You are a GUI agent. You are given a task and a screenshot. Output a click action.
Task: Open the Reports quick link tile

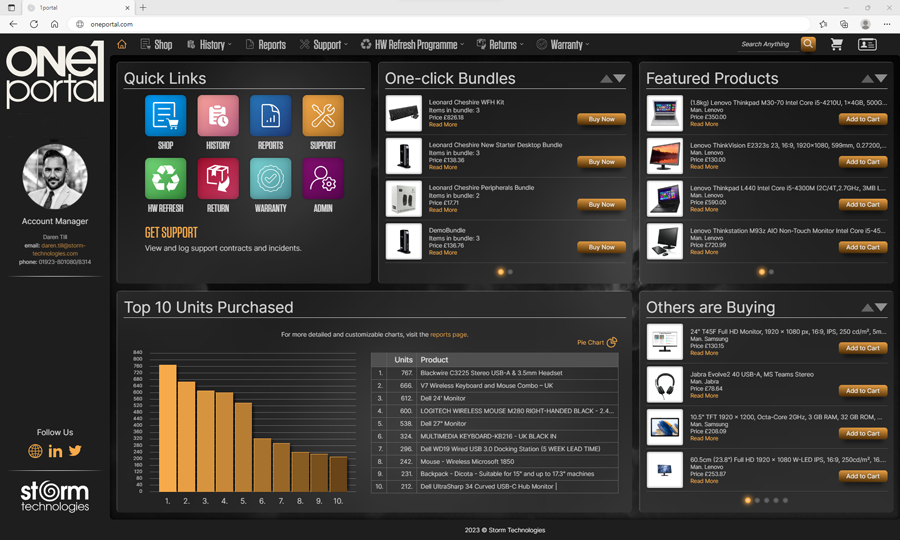270,116
